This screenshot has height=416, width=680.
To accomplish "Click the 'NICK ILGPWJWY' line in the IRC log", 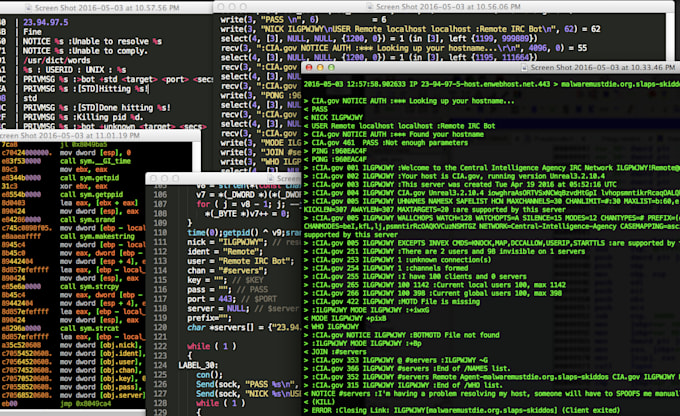I will [333, 118].
